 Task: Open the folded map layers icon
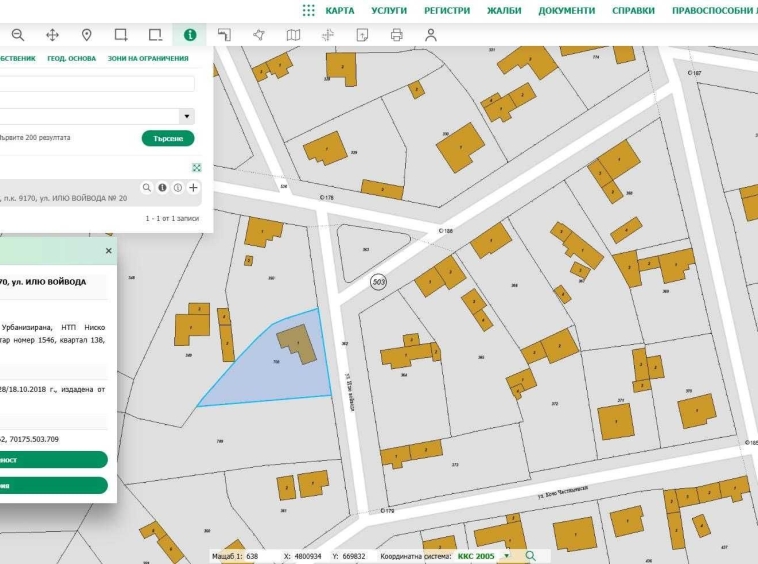coord(293,35)
